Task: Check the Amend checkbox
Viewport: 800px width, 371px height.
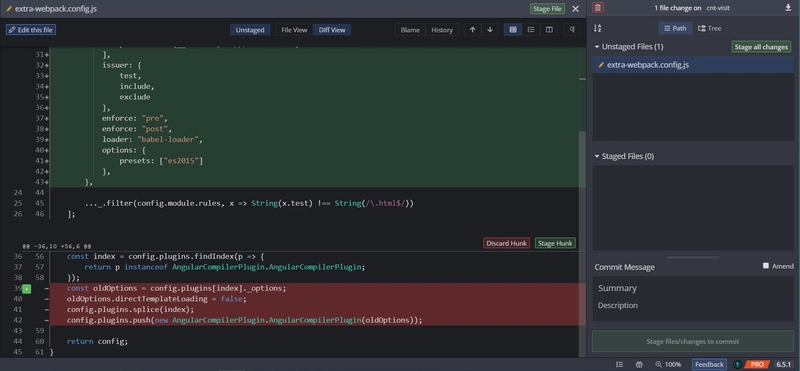Action: [765, 266]
